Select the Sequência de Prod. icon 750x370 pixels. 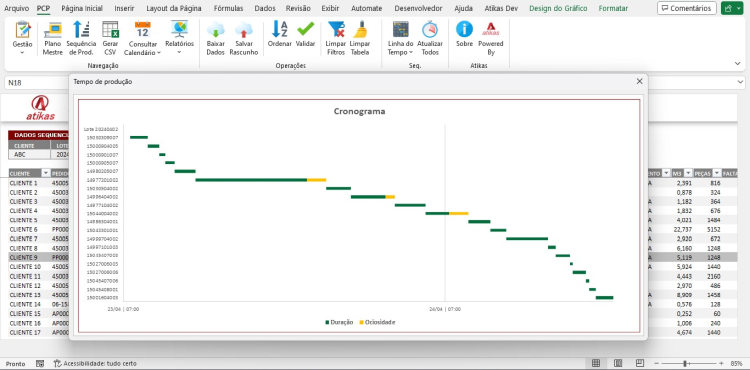(81, 30)
